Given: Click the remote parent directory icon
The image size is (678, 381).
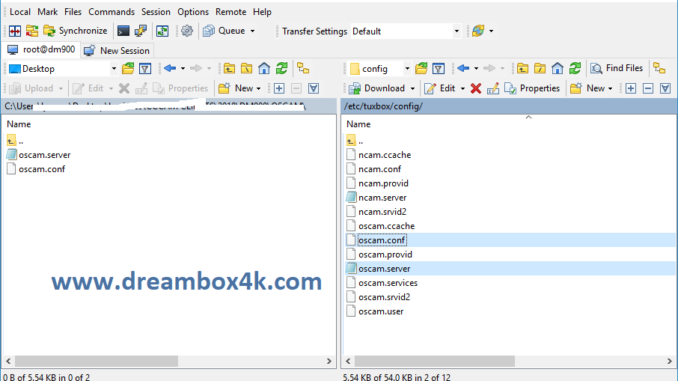Looking at the screenshot, I should (522, 68).
